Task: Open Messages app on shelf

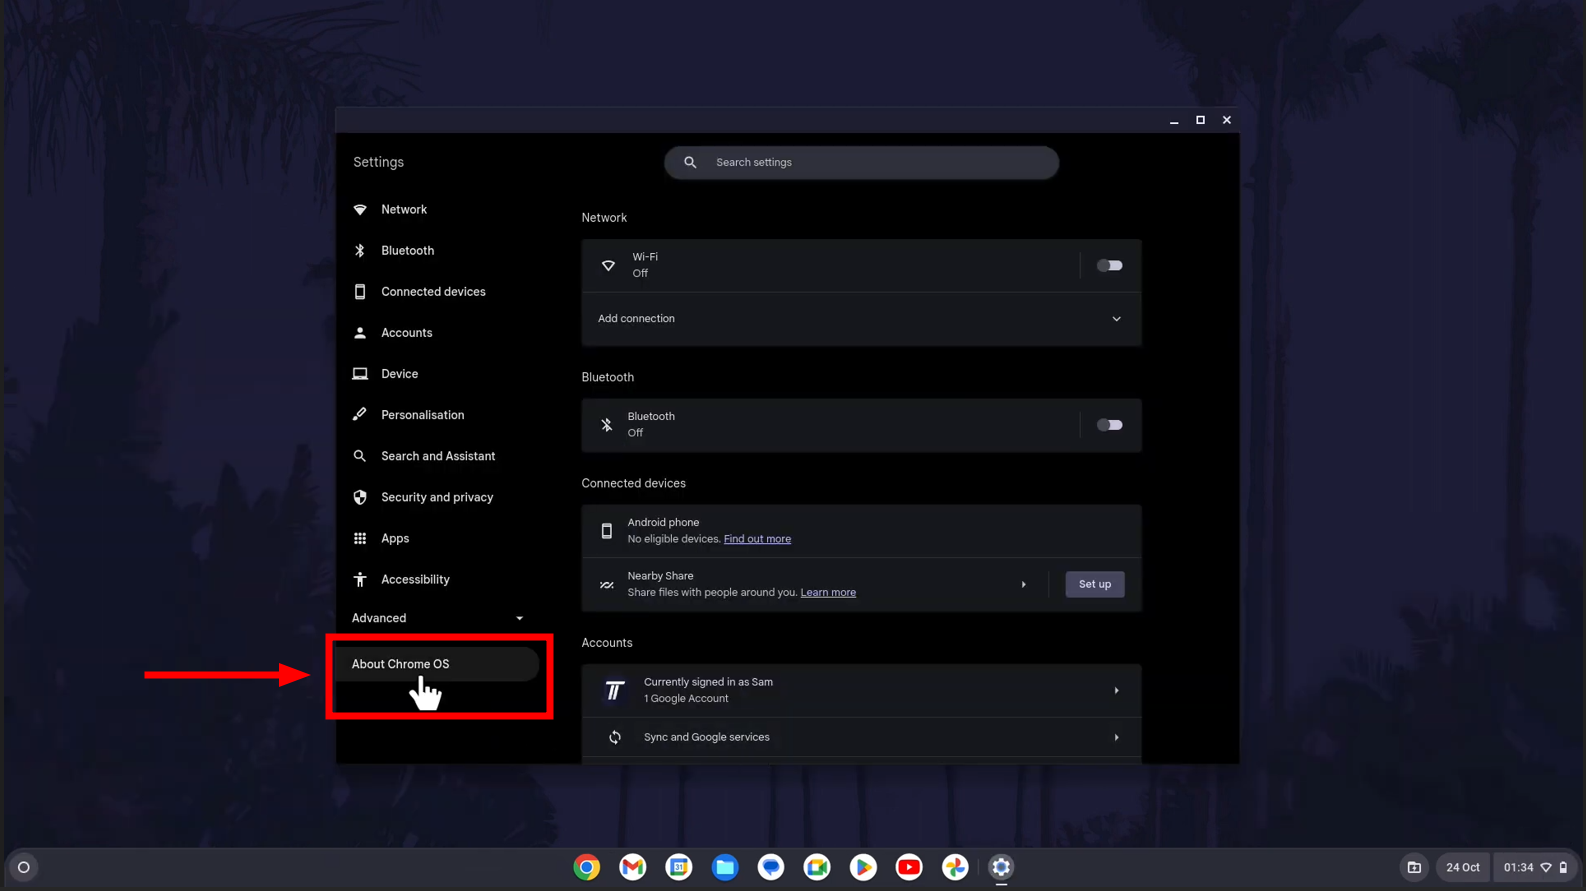Action: point(771,867)
